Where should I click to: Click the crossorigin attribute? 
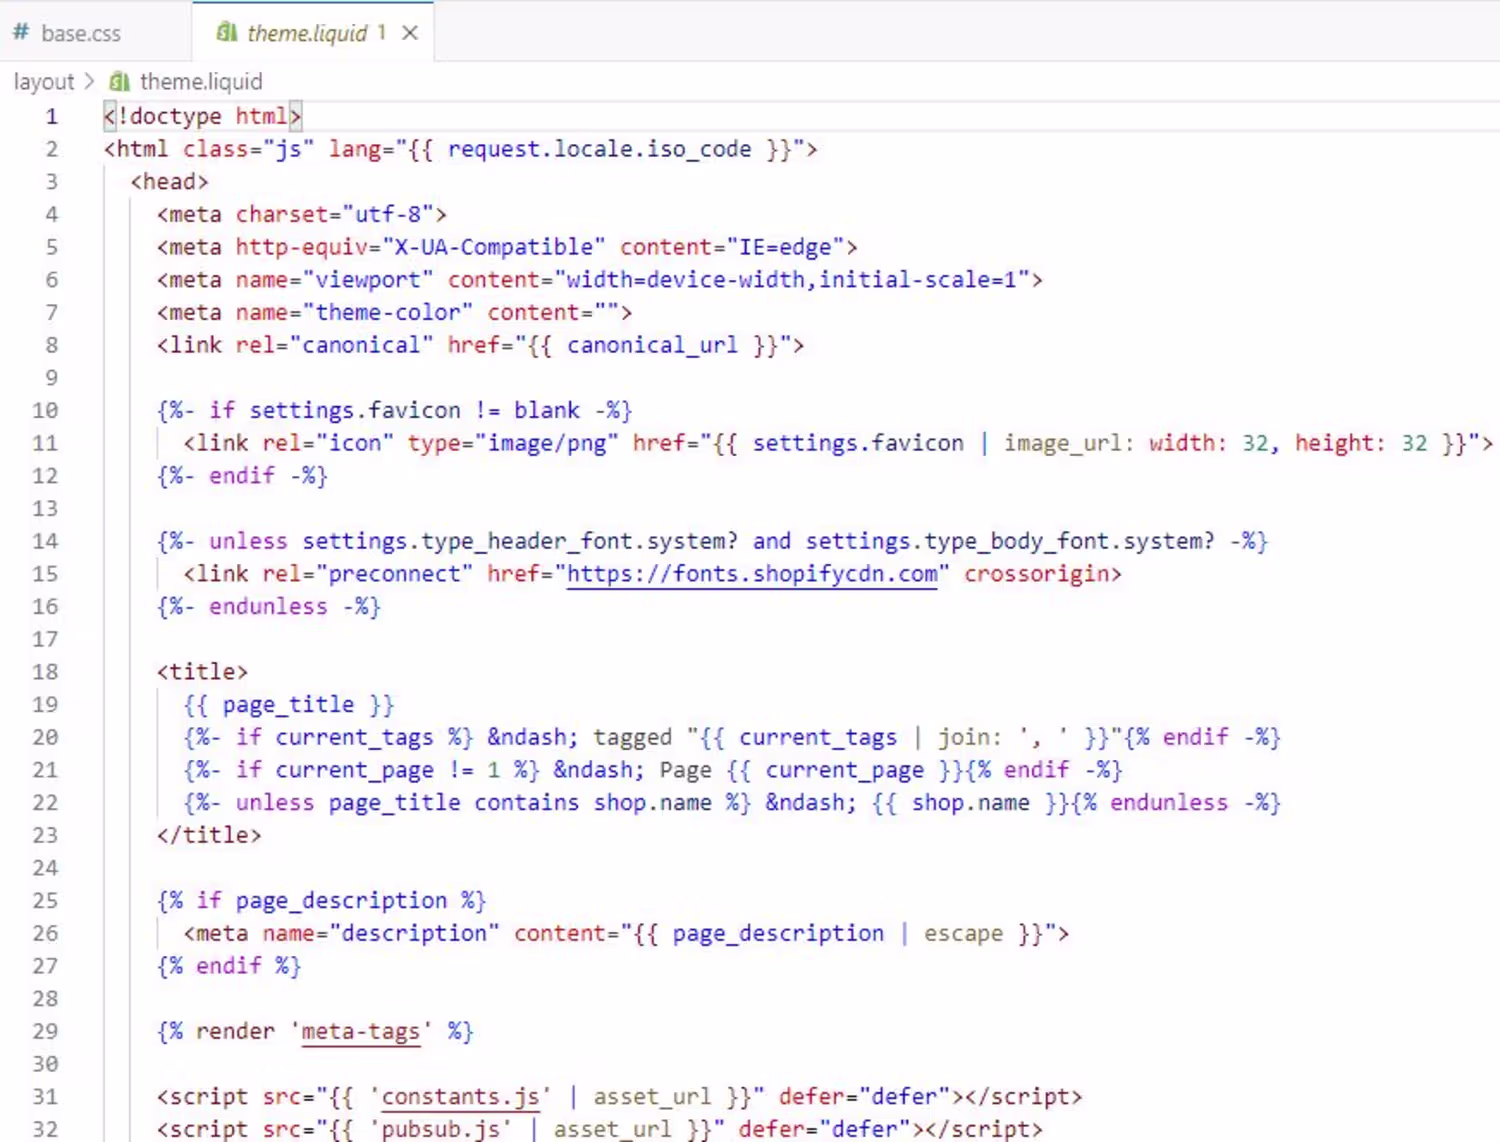(1036, 574)
